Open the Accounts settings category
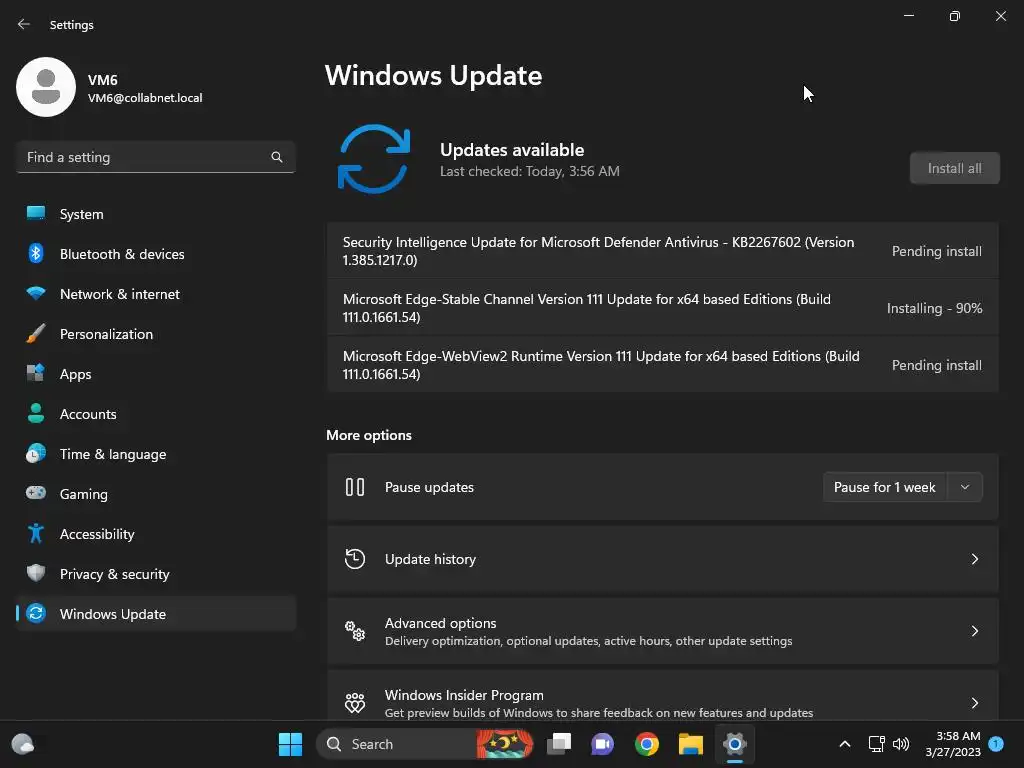Viewport: 1024px width, 768px height. (x=156, y=413)
